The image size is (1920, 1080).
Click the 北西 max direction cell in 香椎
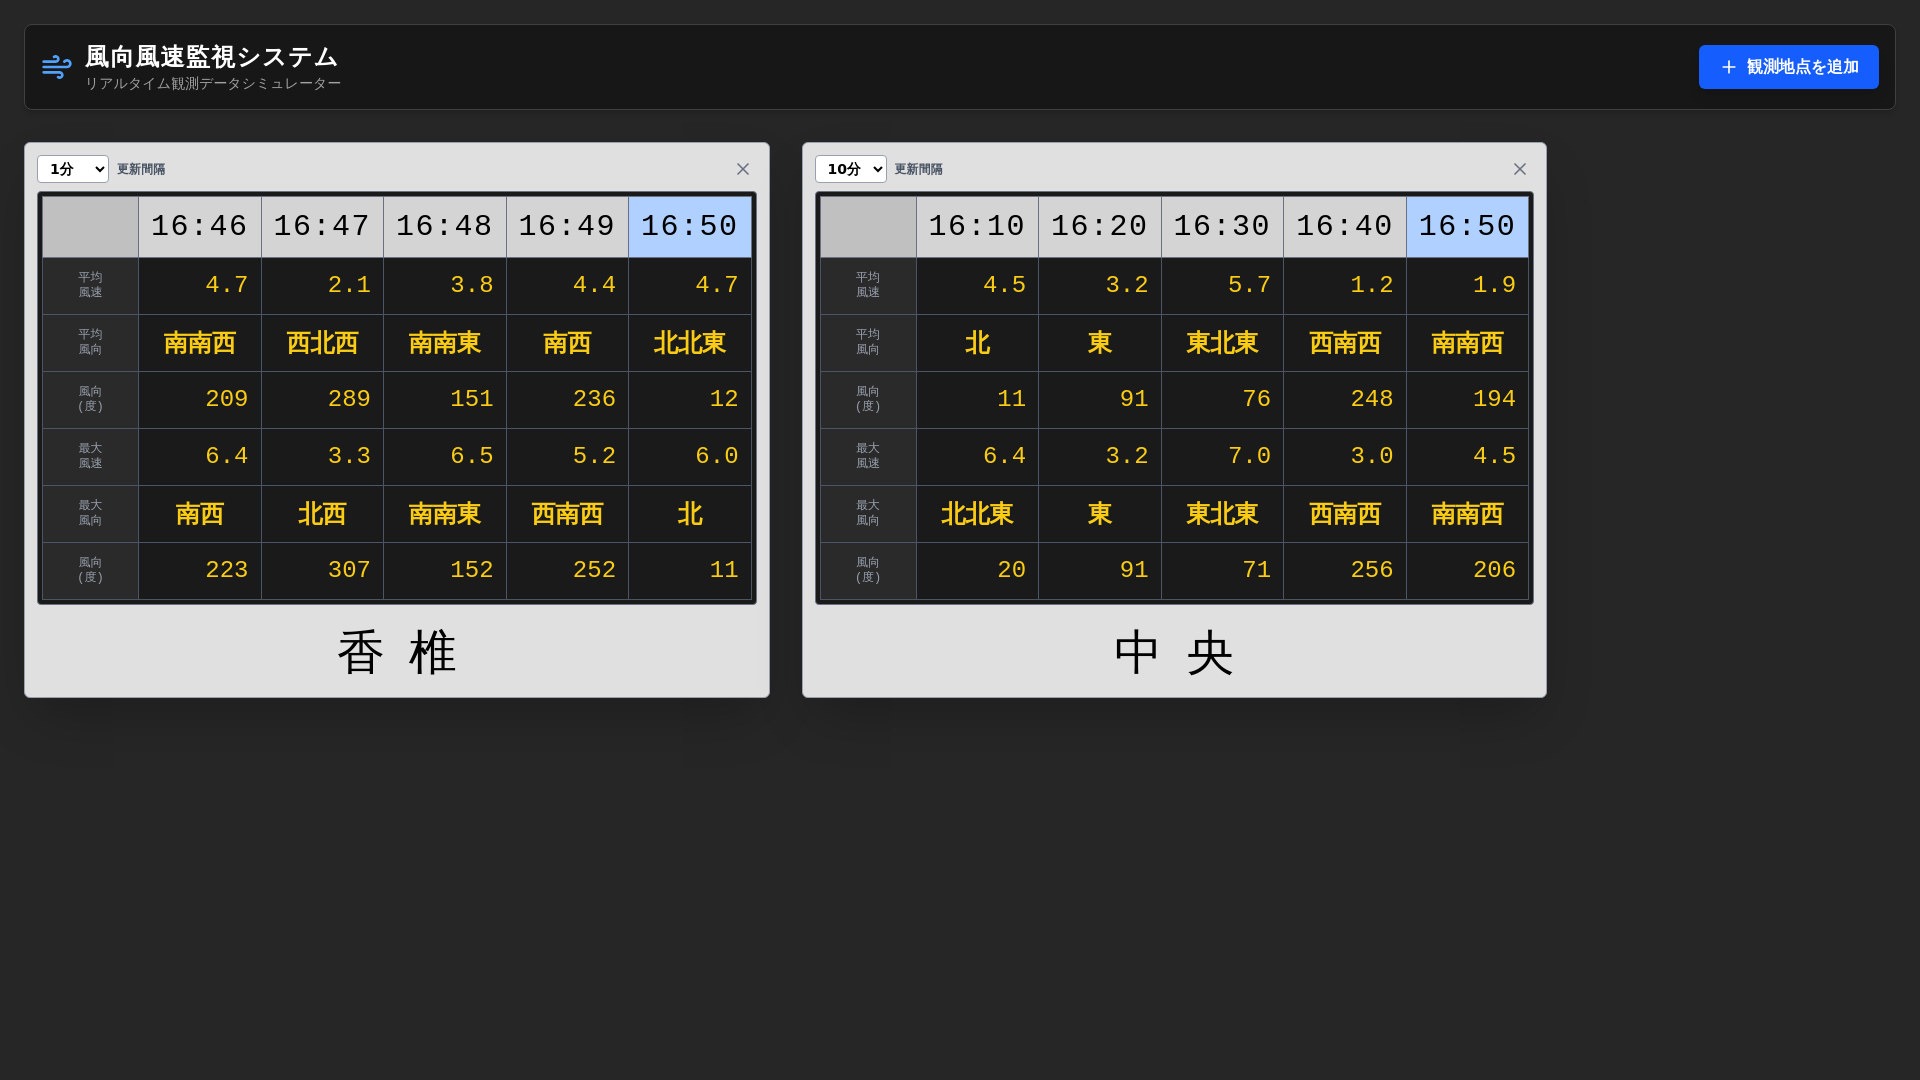(x=322, y=514)
